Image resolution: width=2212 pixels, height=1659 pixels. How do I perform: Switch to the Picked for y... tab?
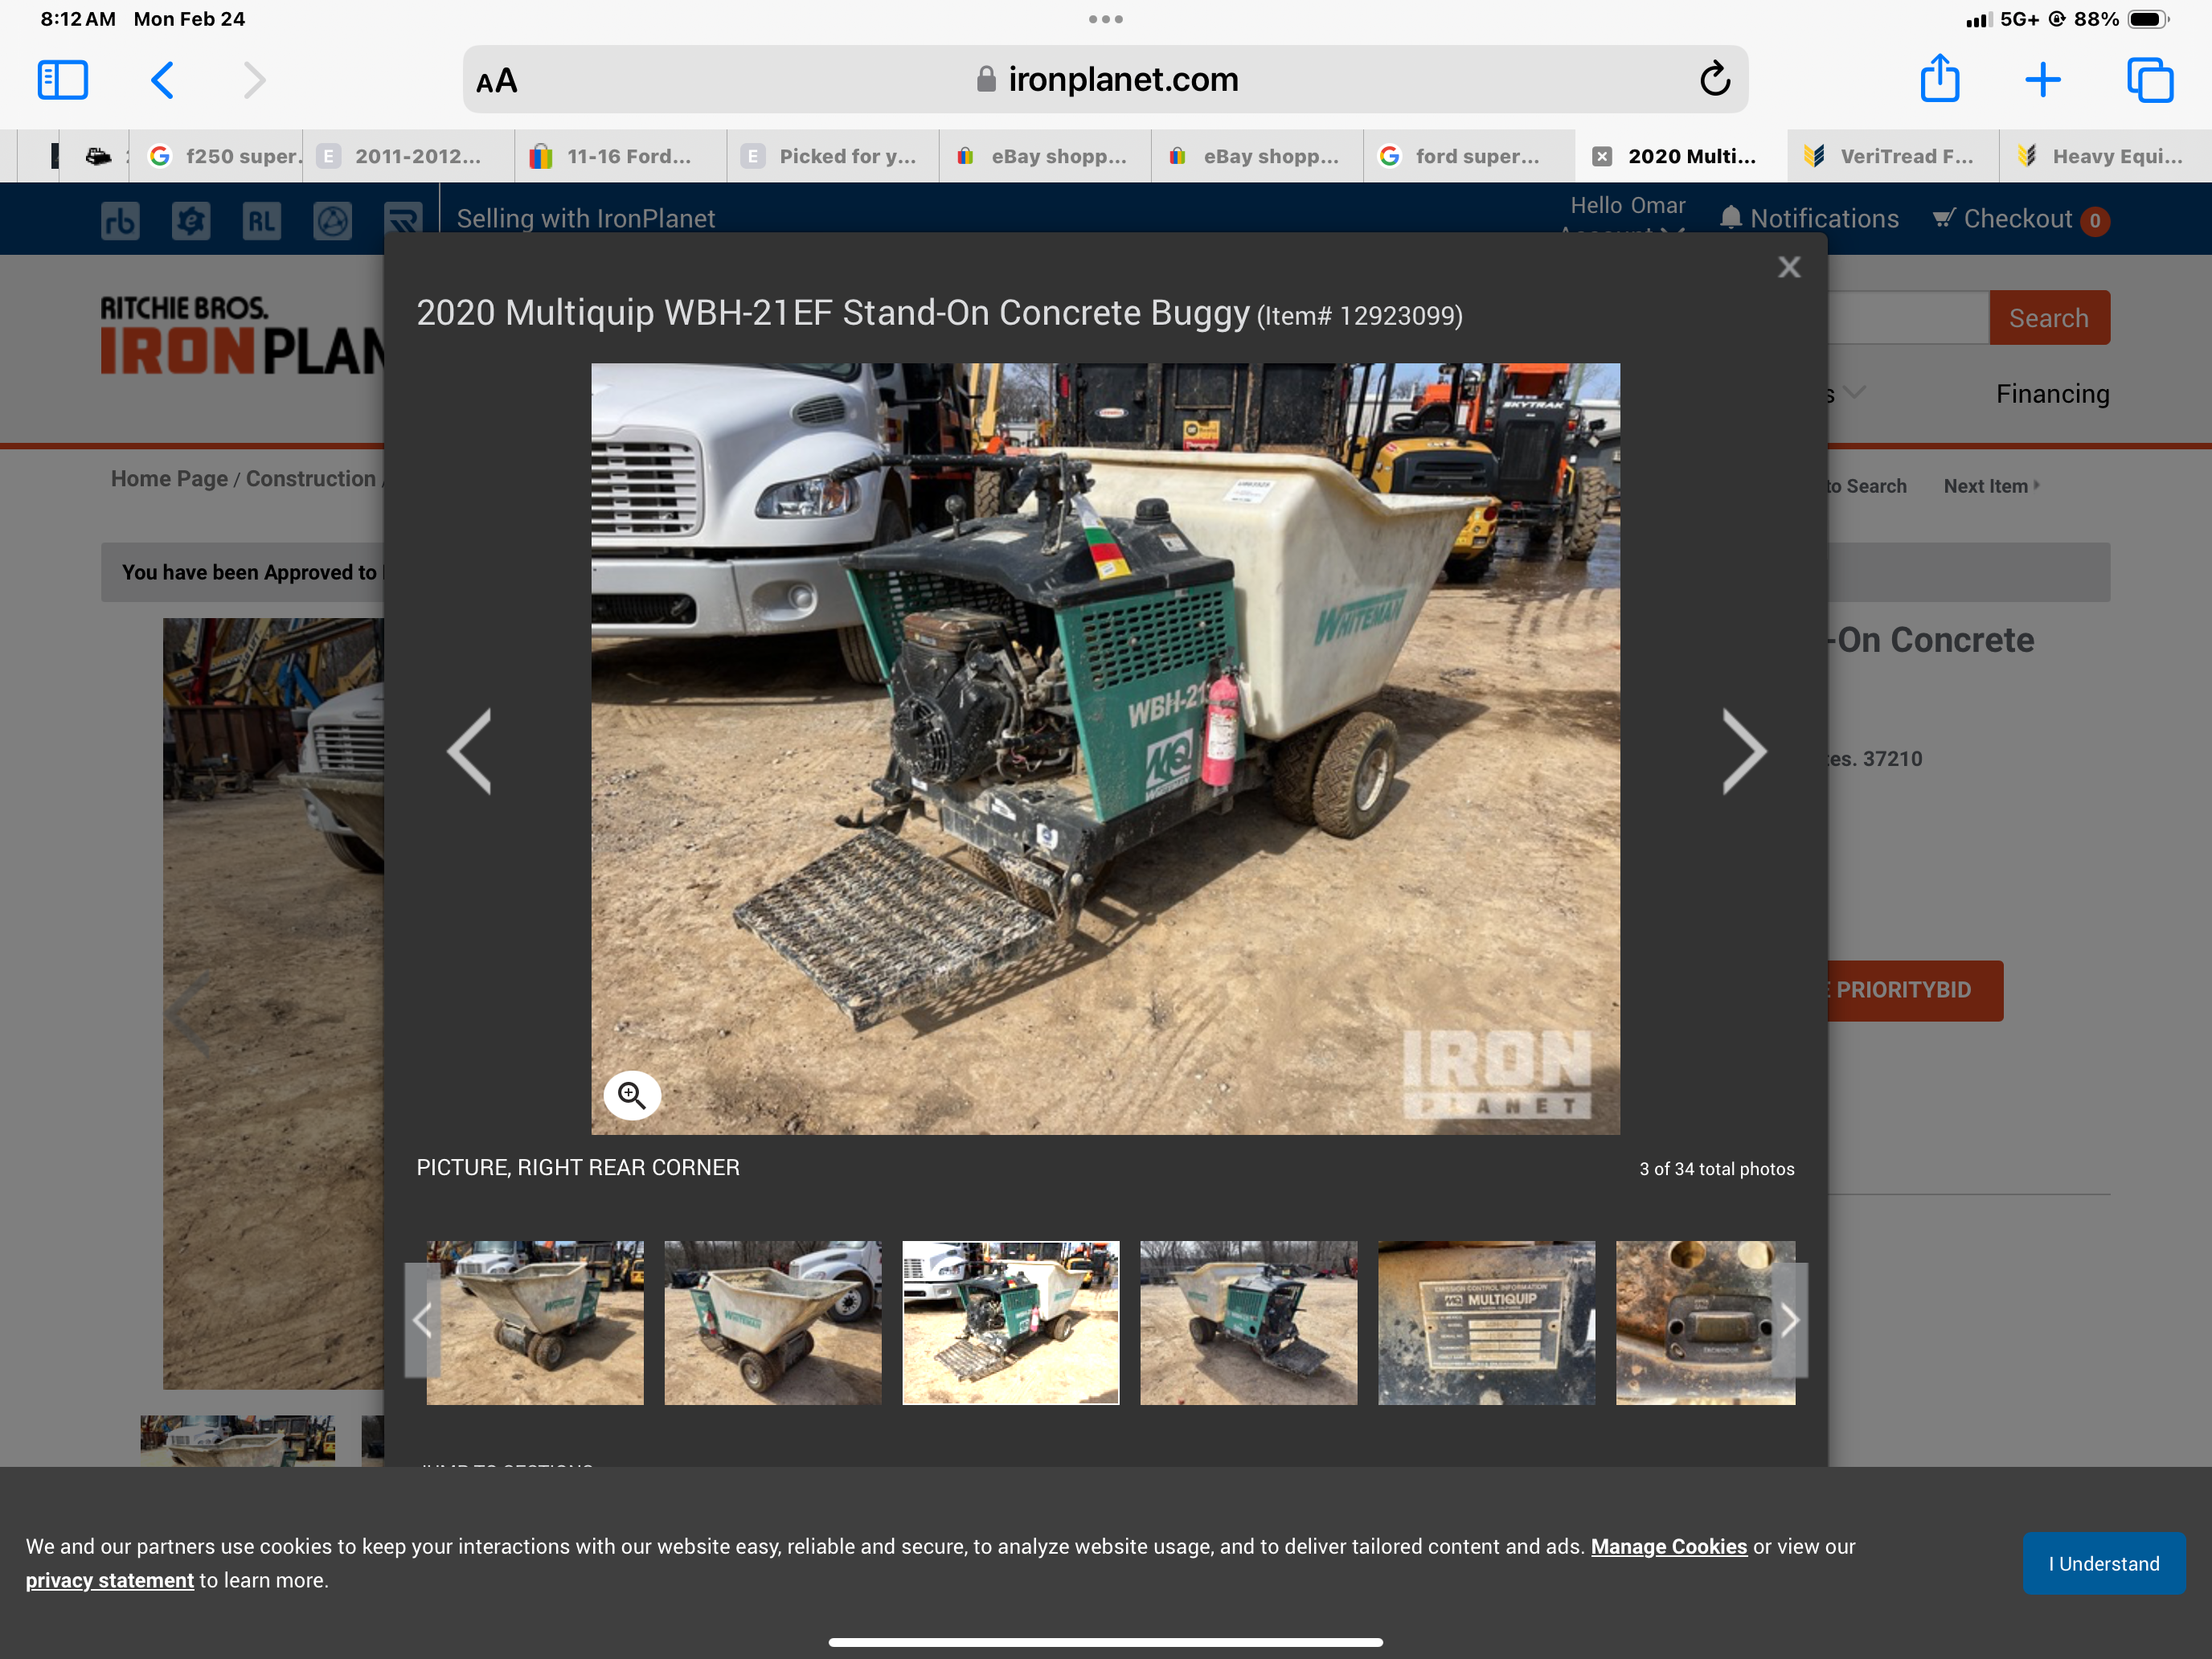pyautogui.click(x=833, y=156)
